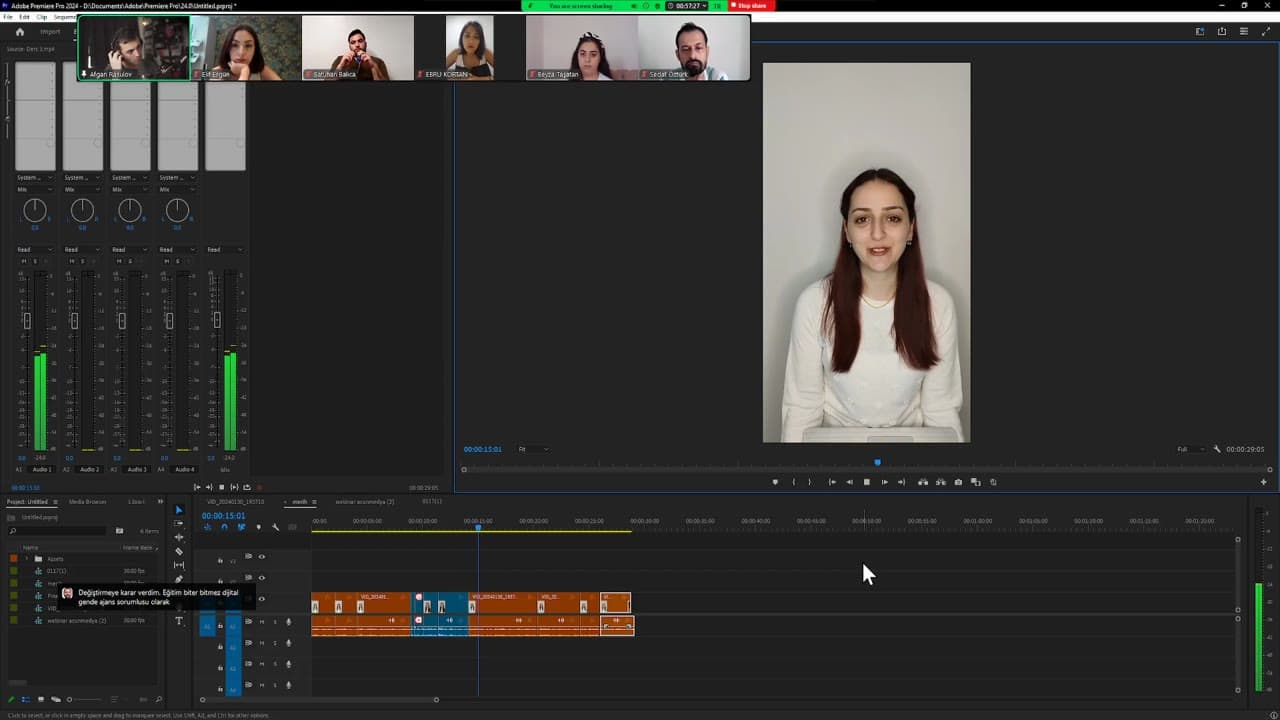1280x720 pixels.
Task: Open the Home screen icon
Action: (19, 32)
